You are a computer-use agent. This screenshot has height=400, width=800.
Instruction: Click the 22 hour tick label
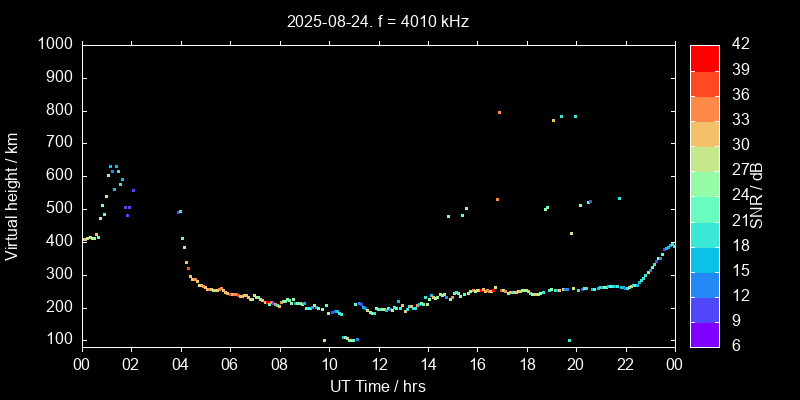[625, 364]
